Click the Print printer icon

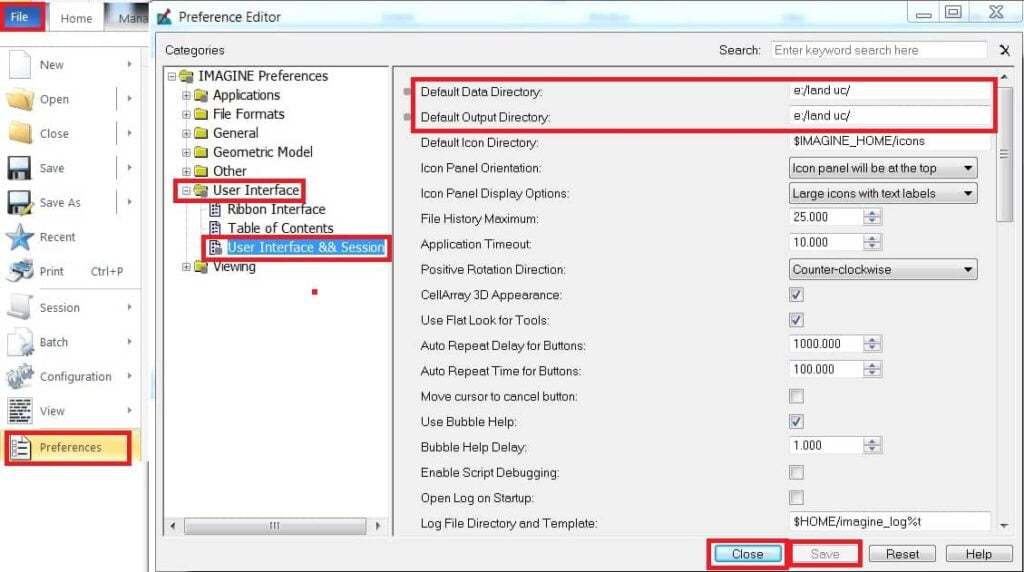click(x=20, y=271)
